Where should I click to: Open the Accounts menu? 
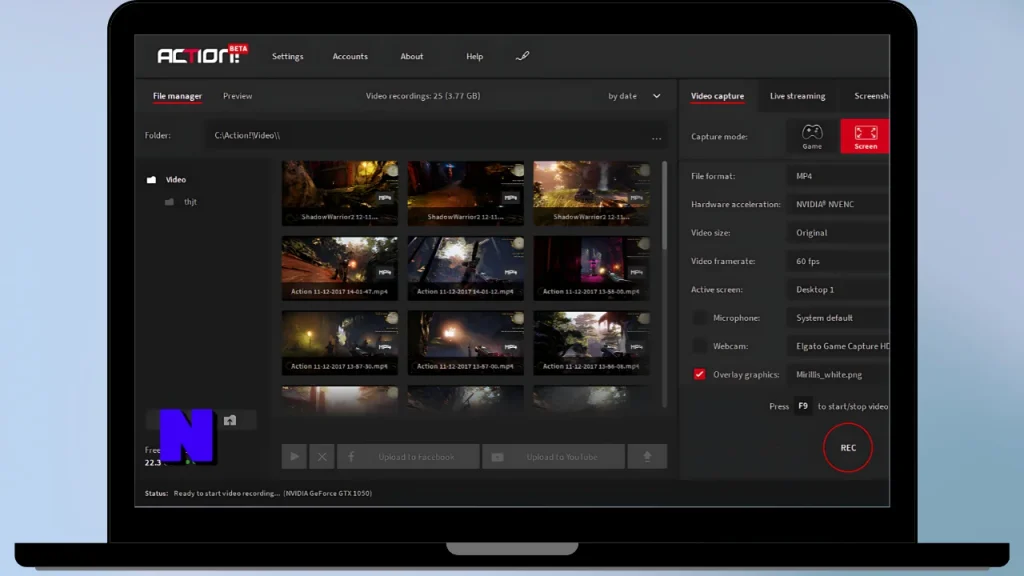coord(350,56)
